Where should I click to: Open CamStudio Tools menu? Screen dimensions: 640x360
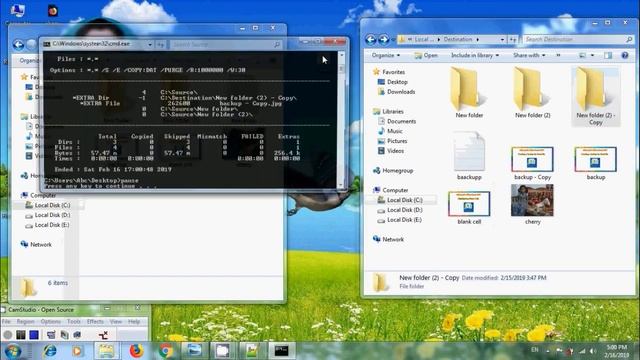74,322
